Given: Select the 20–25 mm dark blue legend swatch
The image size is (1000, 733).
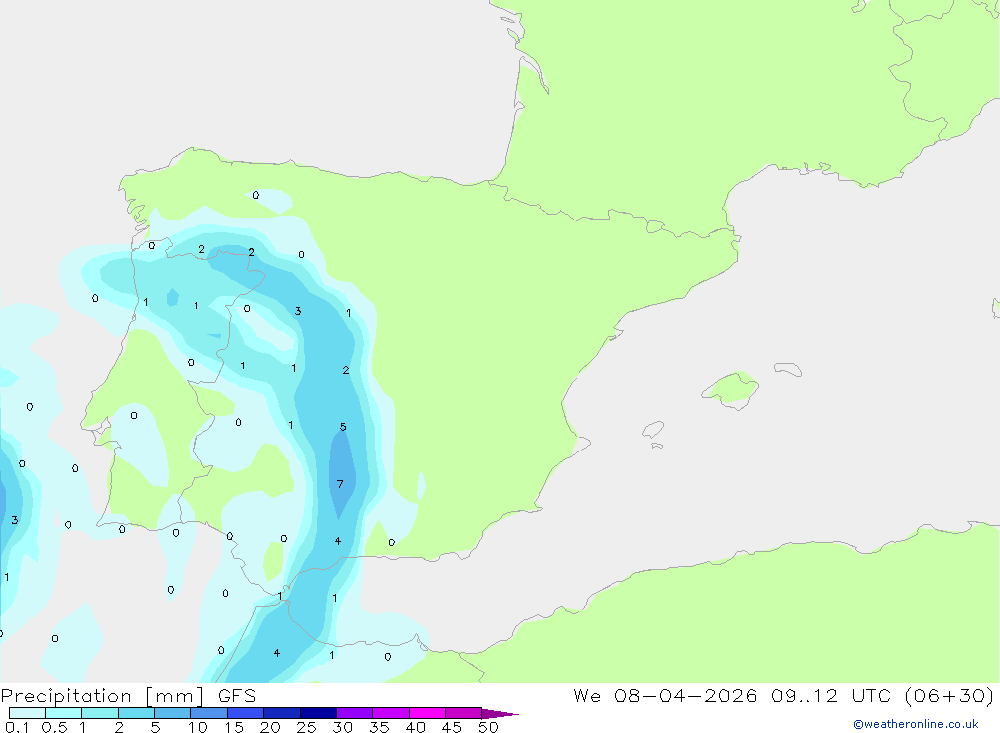Looking at the screenshot, I should click(x=281, y=713).
